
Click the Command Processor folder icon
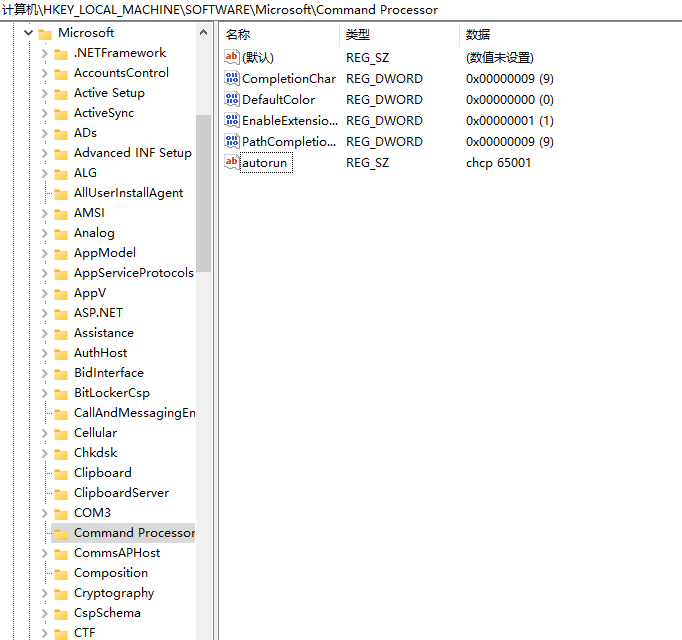[61, 534]
